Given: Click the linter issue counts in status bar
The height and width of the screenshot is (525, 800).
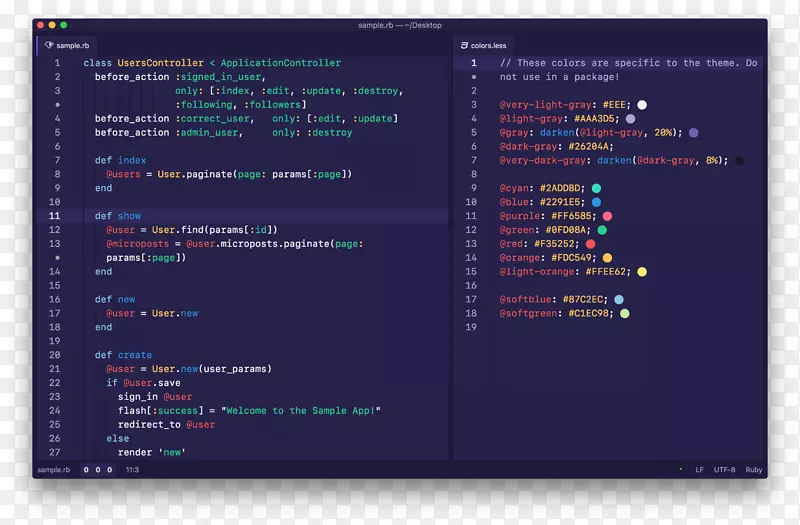Looking at the screenshot, I should tap(99, 469).
